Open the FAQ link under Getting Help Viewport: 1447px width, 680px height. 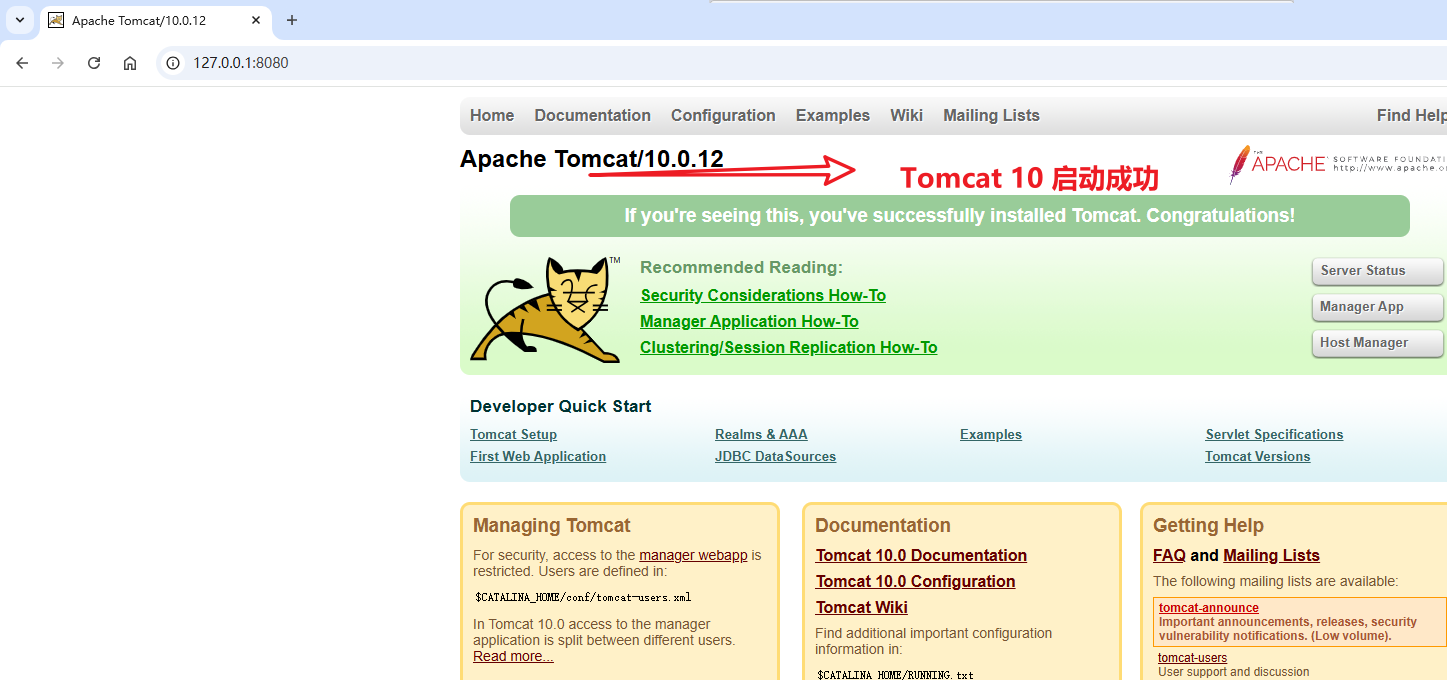1169,555
